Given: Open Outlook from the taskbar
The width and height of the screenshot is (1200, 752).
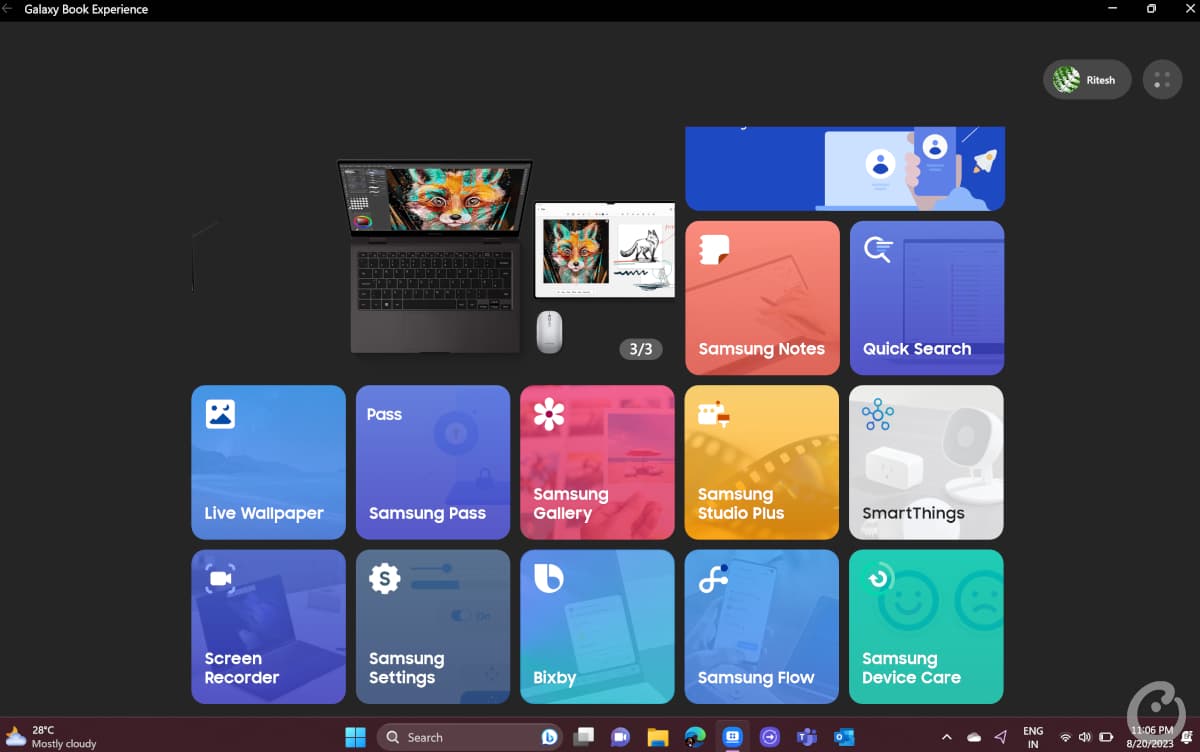Looking at the screenshot, I should click(x=844, y=737).
